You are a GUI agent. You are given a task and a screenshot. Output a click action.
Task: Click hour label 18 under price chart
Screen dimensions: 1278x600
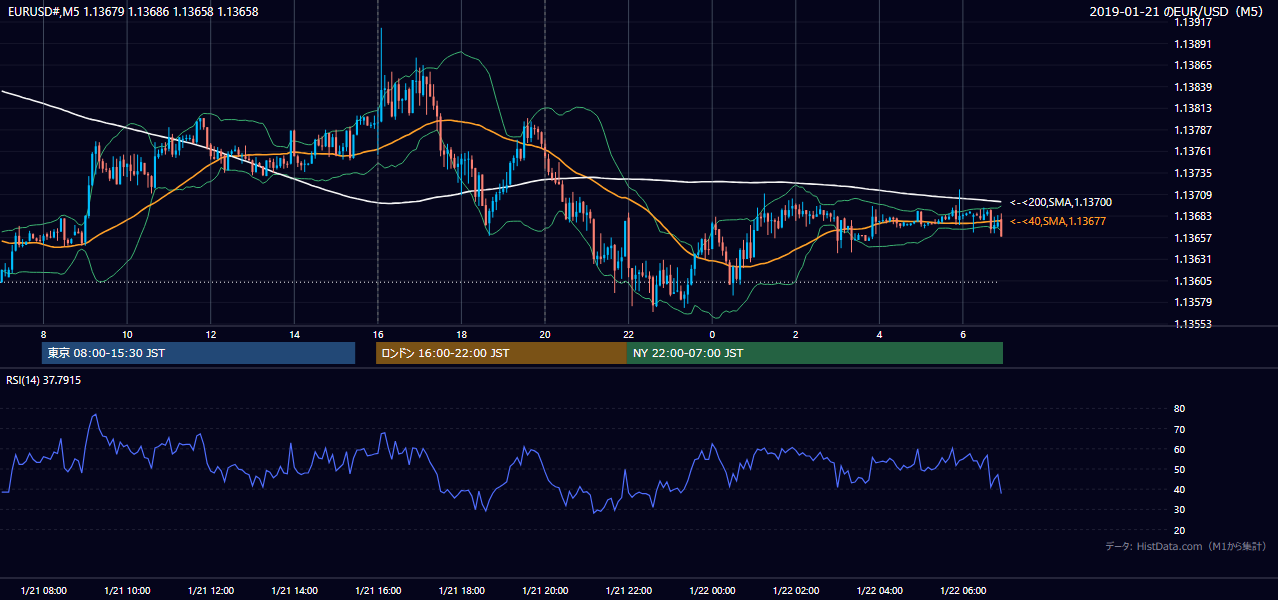pyautogui.click(x=461, y=334)
